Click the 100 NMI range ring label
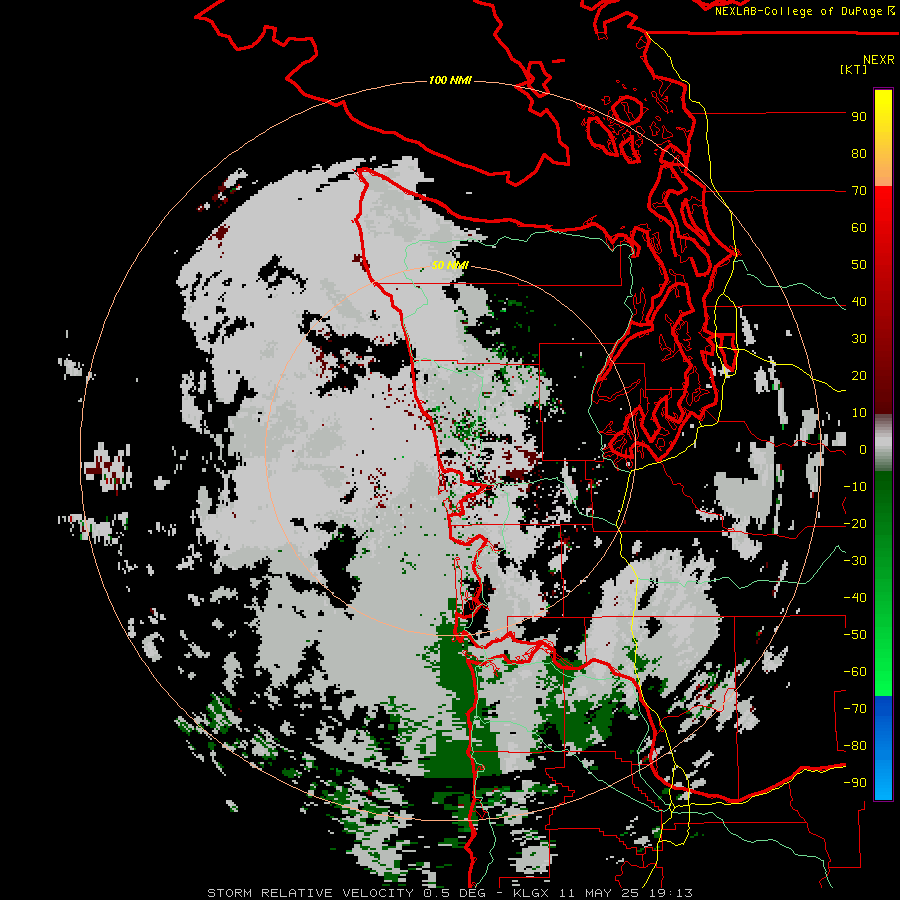 coord(450,80)
